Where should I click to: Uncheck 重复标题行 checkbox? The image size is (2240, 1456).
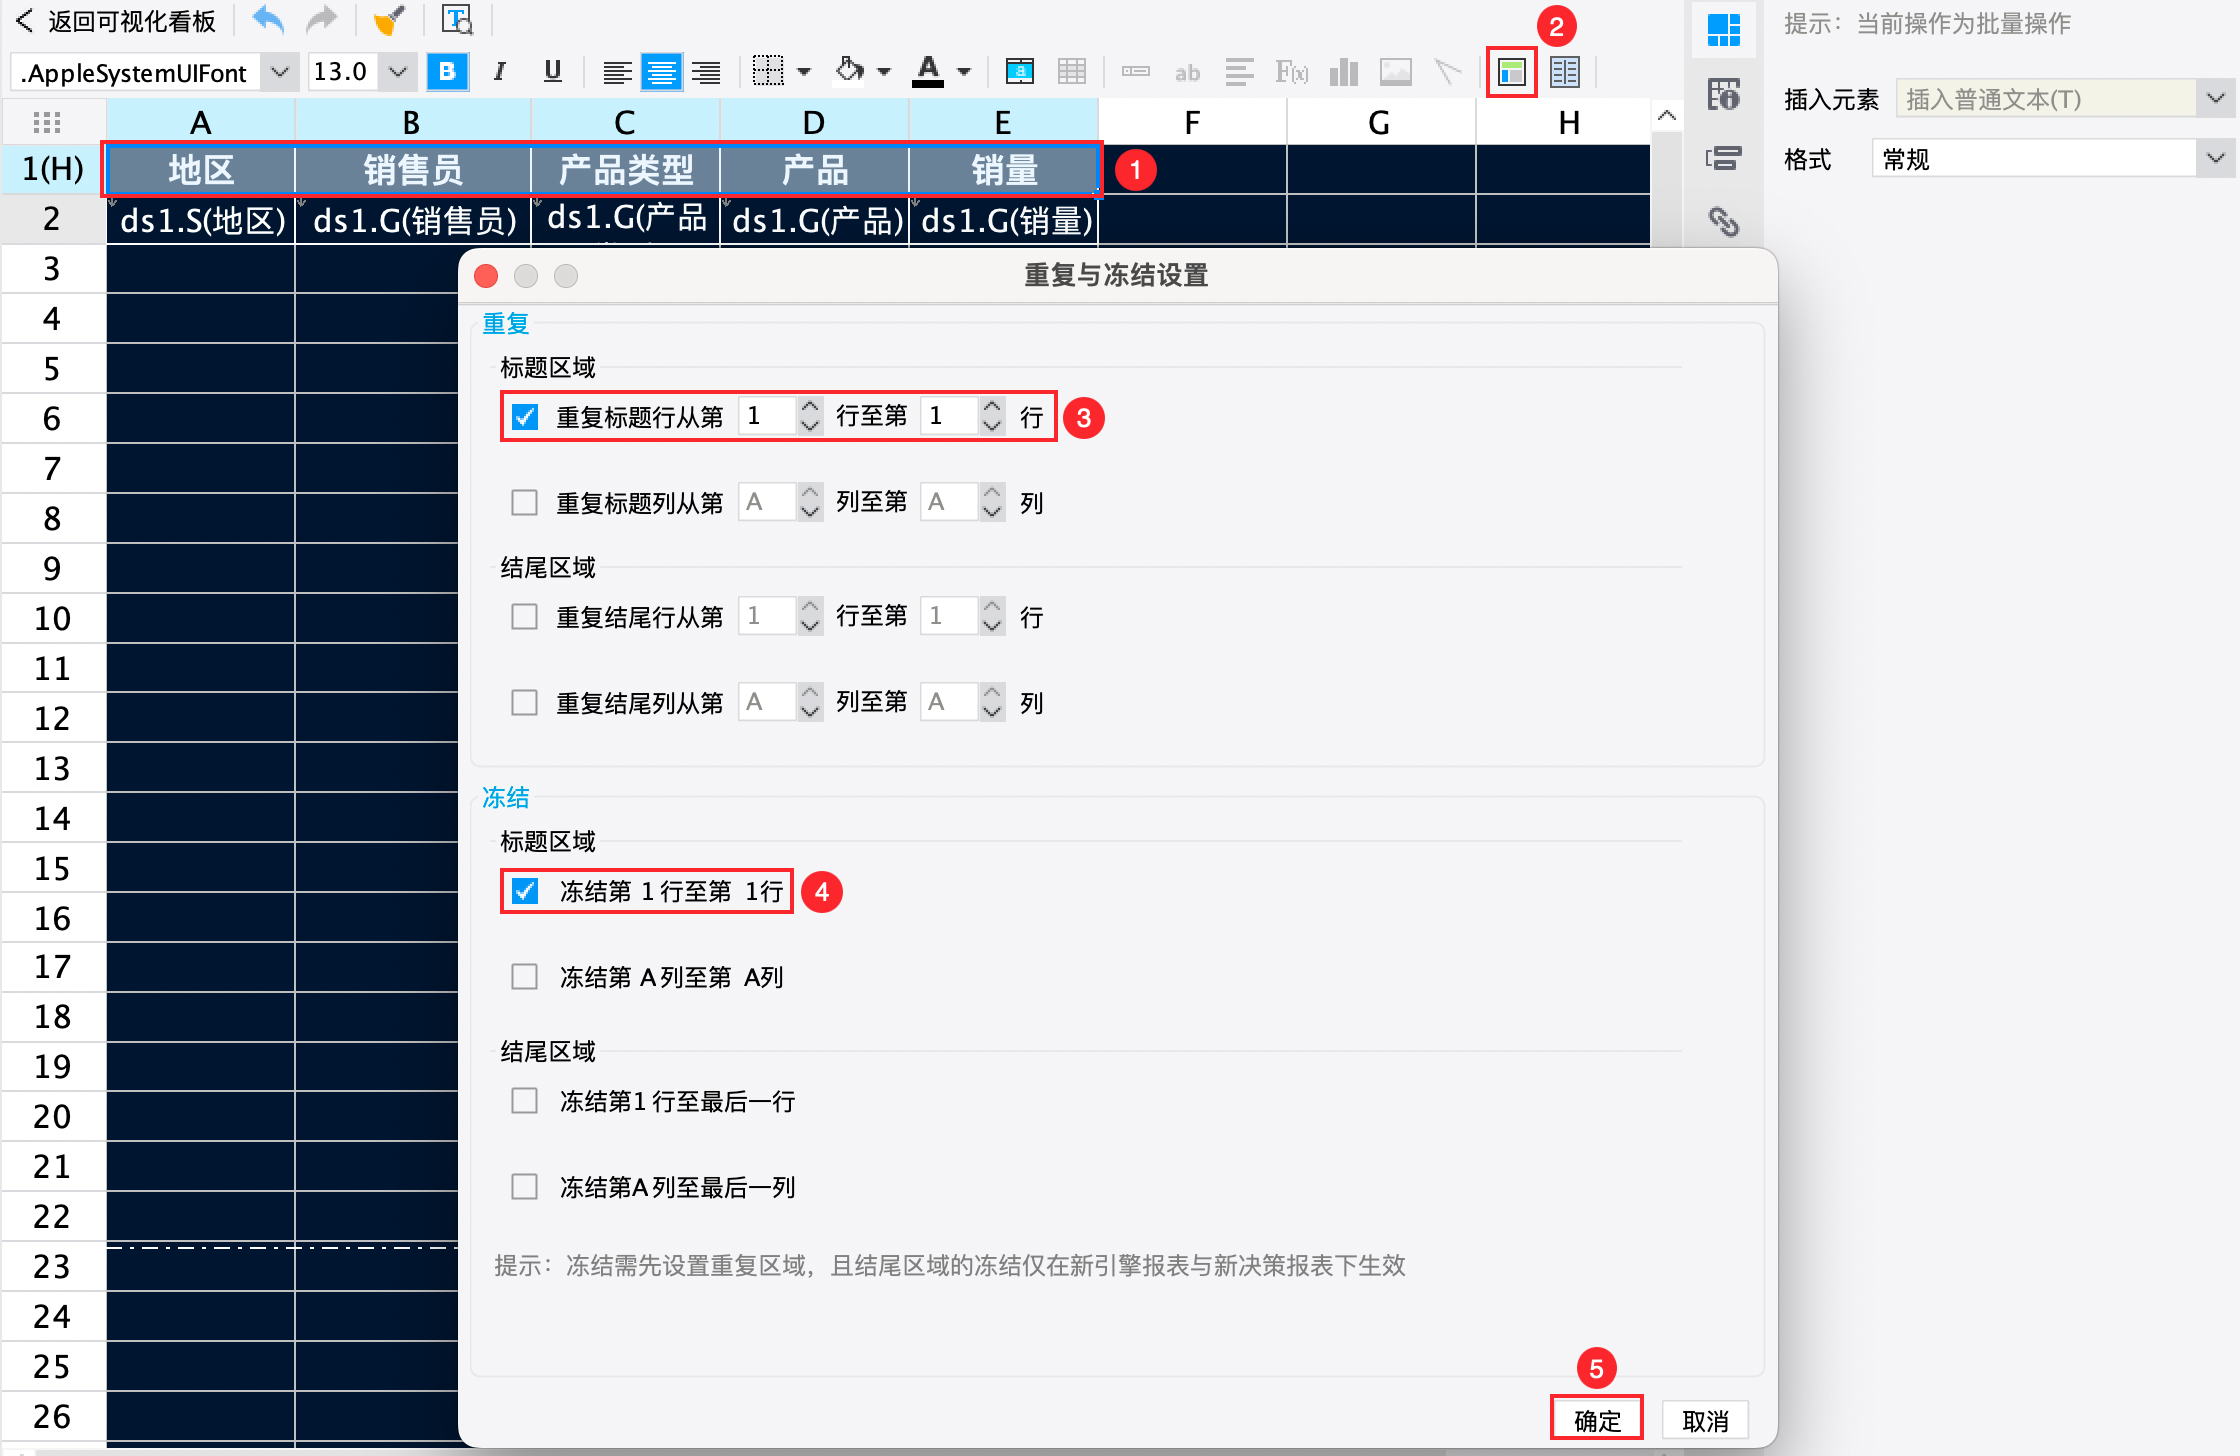[524, 416]
